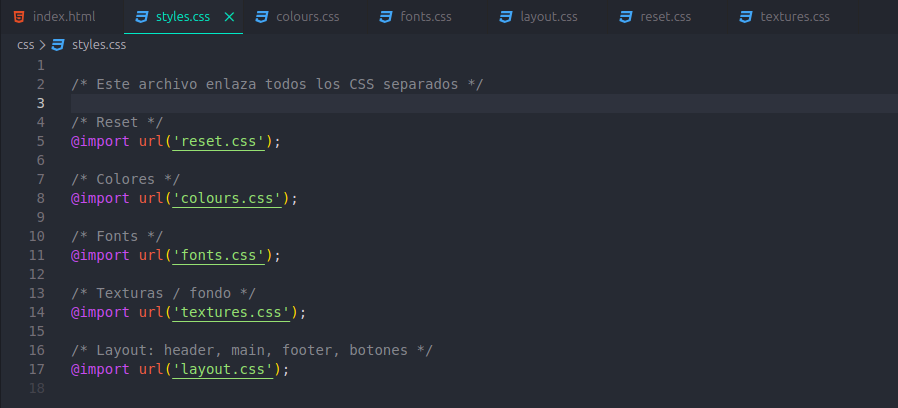The width and height of the screenshot is (898, 408).
Task: Click the CSS file icon in breadcrumb
Action: 58,45
